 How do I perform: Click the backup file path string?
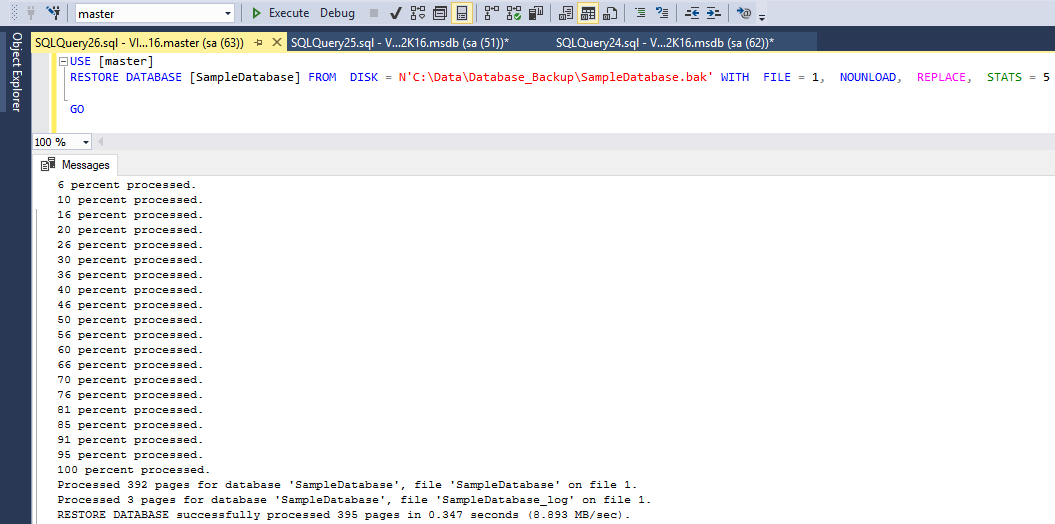click(x=556, y=77)
